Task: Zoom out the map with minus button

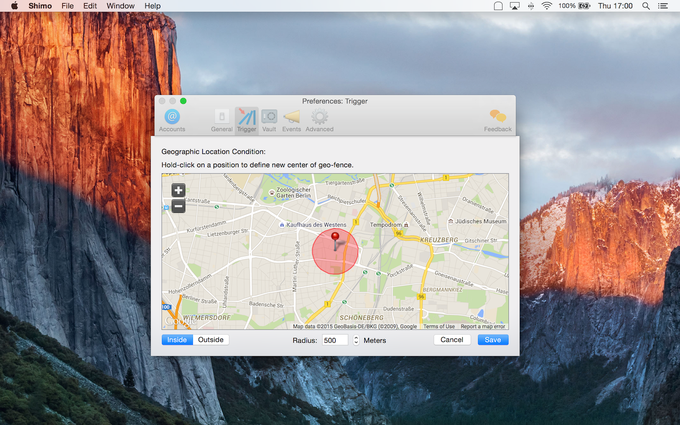Action: 178,206
